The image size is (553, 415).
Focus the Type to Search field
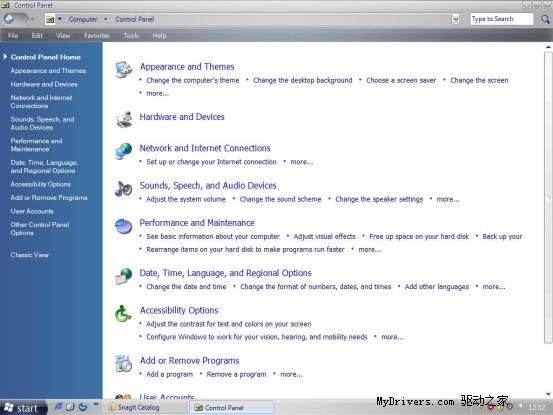pyautogui.click(x=502, y=19)
